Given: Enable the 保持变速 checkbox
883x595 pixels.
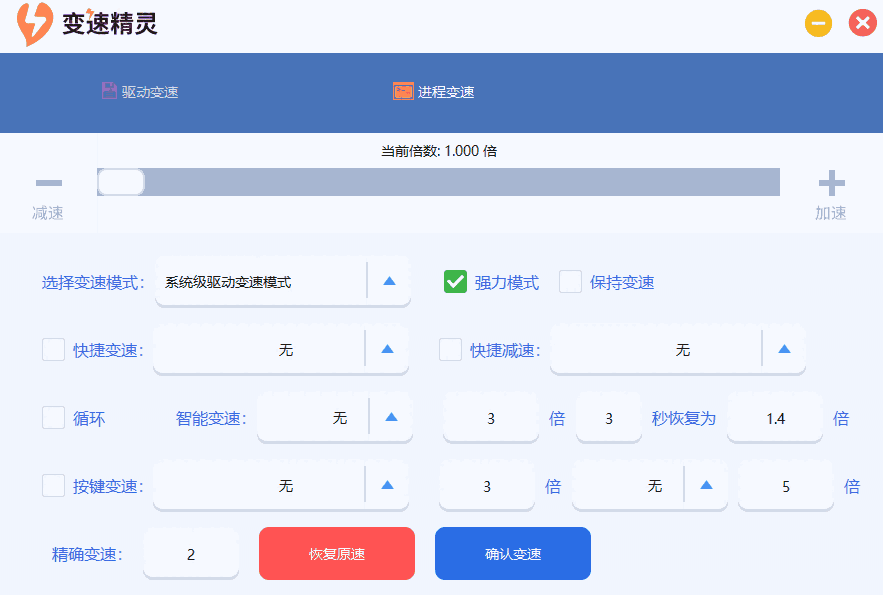Looking at the screenshot, I should [x=571, y=282].
